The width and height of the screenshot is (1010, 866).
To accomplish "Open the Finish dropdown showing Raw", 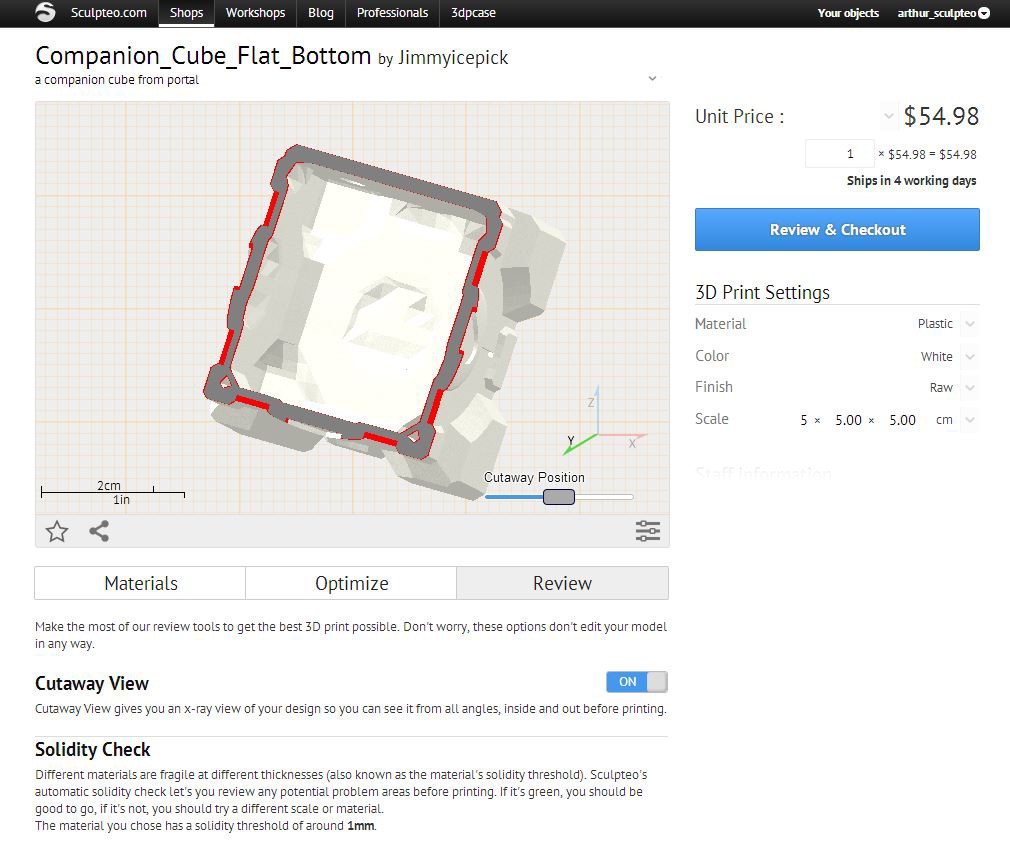I will click(x=969, y=388).
